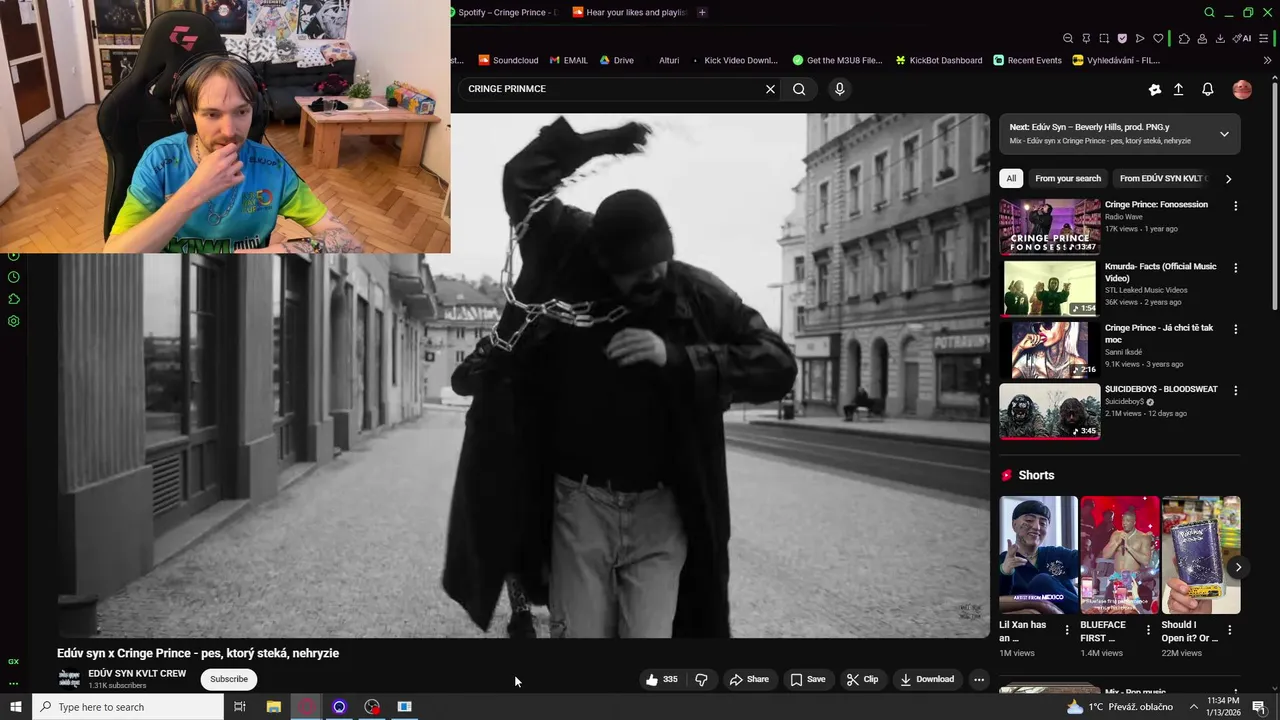Open BLUEFACE FIRST short
The image size is (1280, 720).
[x=1119, y=555]
